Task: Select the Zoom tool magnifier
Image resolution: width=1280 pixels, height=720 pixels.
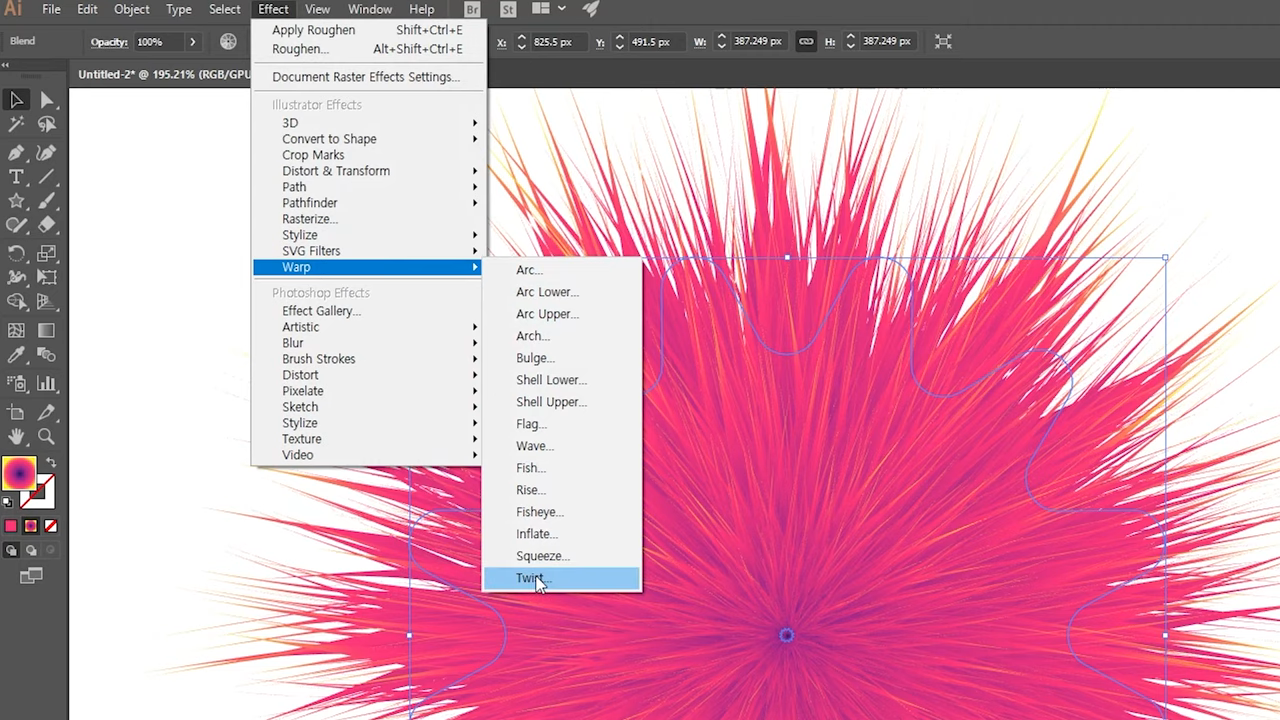Action: 47,437
